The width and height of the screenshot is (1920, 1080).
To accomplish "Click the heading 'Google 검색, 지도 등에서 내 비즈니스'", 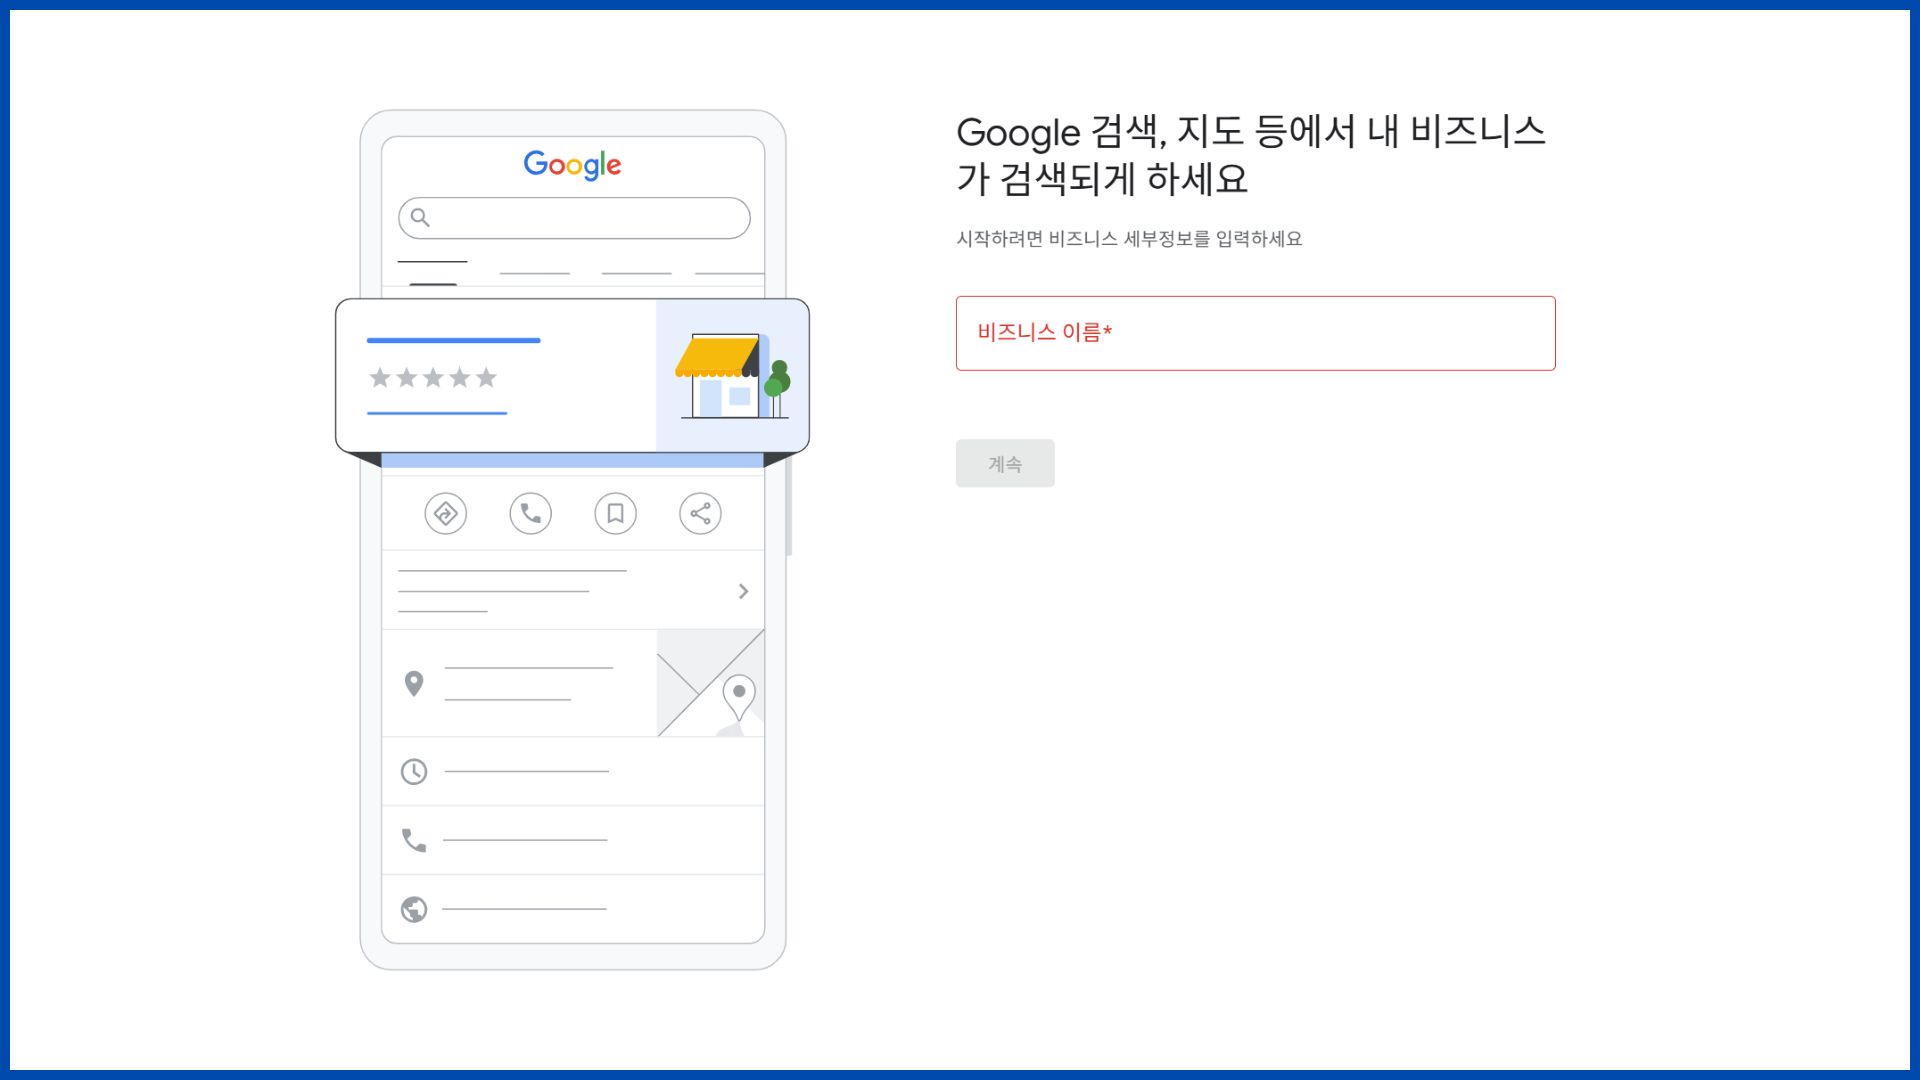I will click(1251, 132).
